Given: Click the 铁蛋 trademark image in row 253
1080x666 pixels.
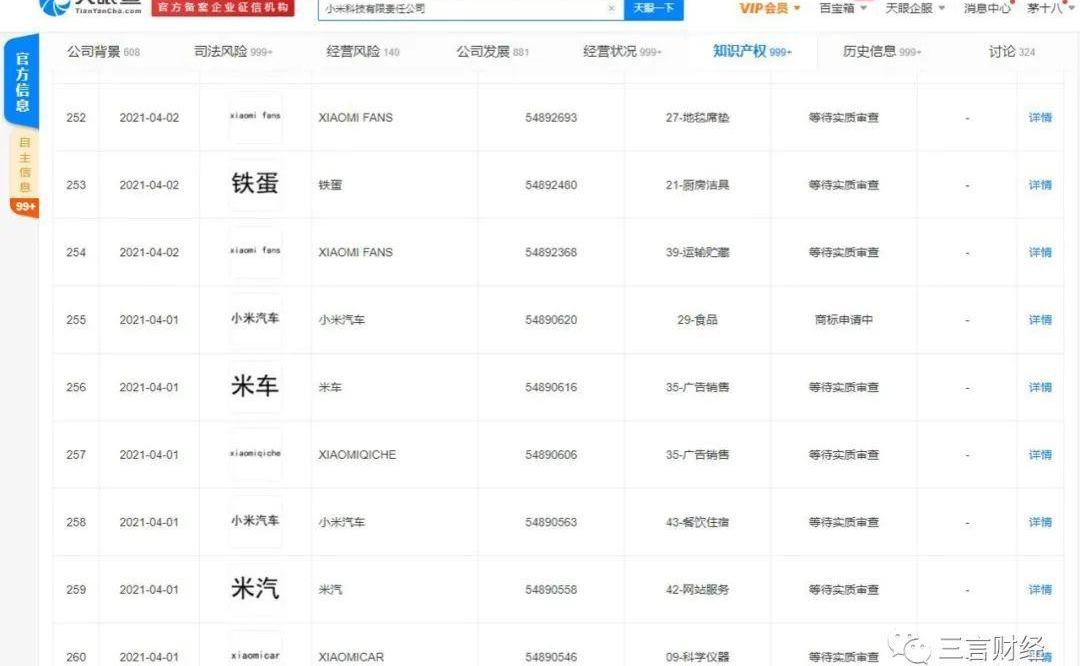Looking at the screenshot, I should point(254,185).
